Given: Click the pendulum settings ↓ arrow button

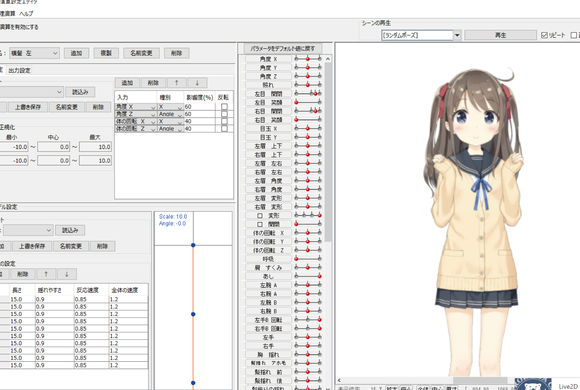Looking at the screenshot, I should [67, 274].
